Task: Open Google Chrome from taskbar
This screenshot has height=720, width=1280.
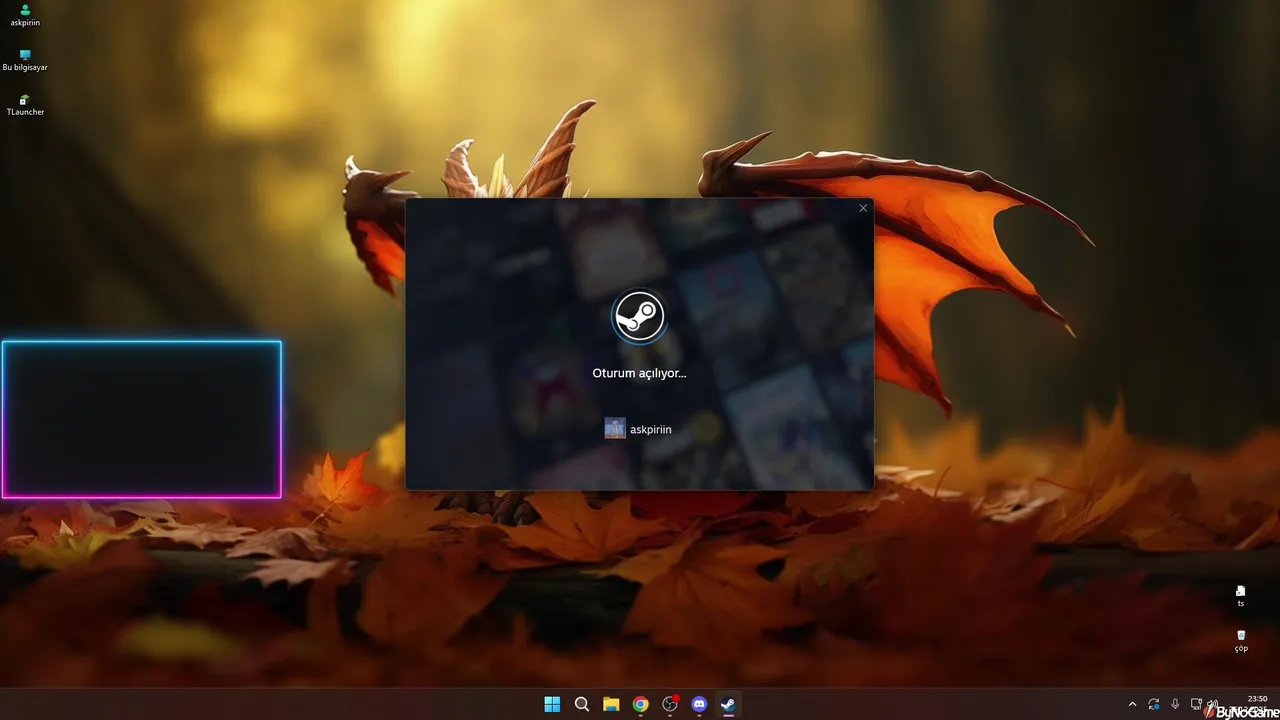Action: pos(641,704)
